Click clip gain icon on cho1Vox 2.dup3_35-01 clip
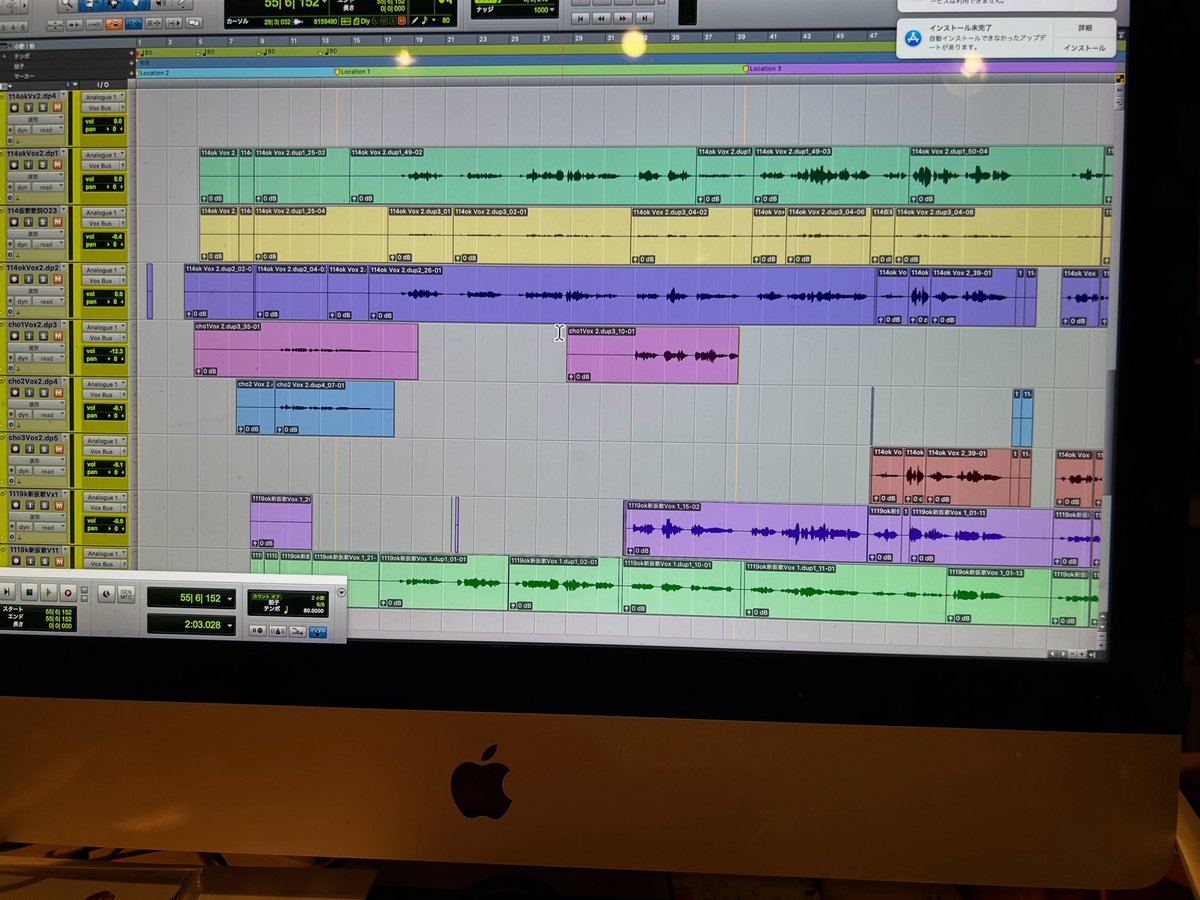1200x900 pixels. pos(200,372)
